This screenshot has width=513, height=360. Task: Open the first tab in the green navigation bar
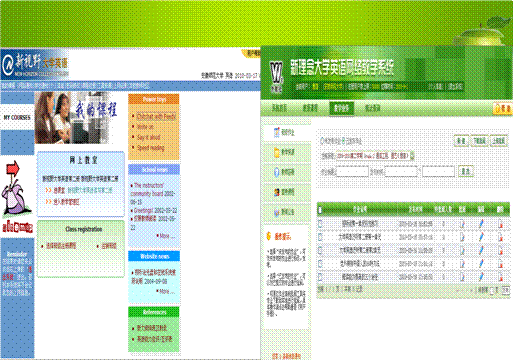click(x=279, y=108)
